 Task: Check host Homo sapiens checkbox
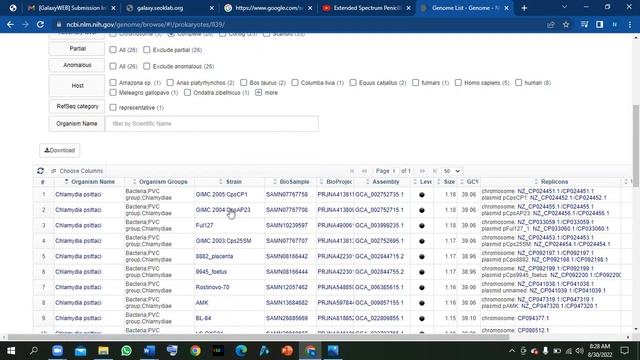click(x=458, y=82)
